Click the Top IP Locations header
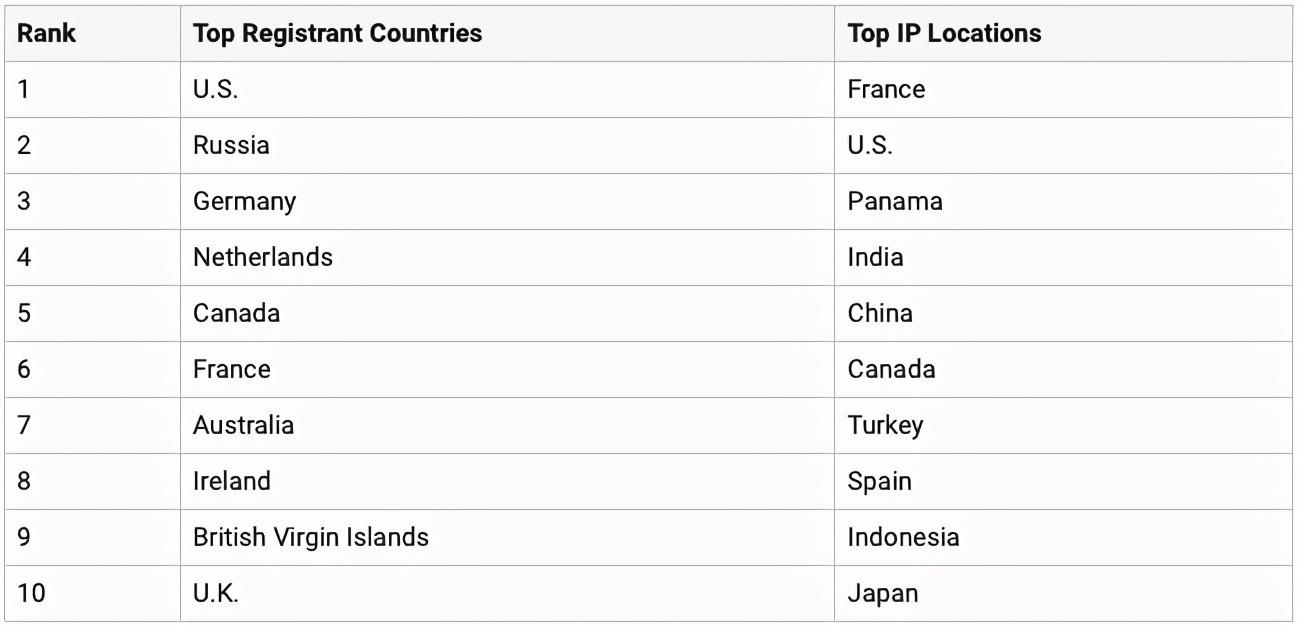Image resolution: width=1298 pixels, height=626 pixels. [944, 33]
